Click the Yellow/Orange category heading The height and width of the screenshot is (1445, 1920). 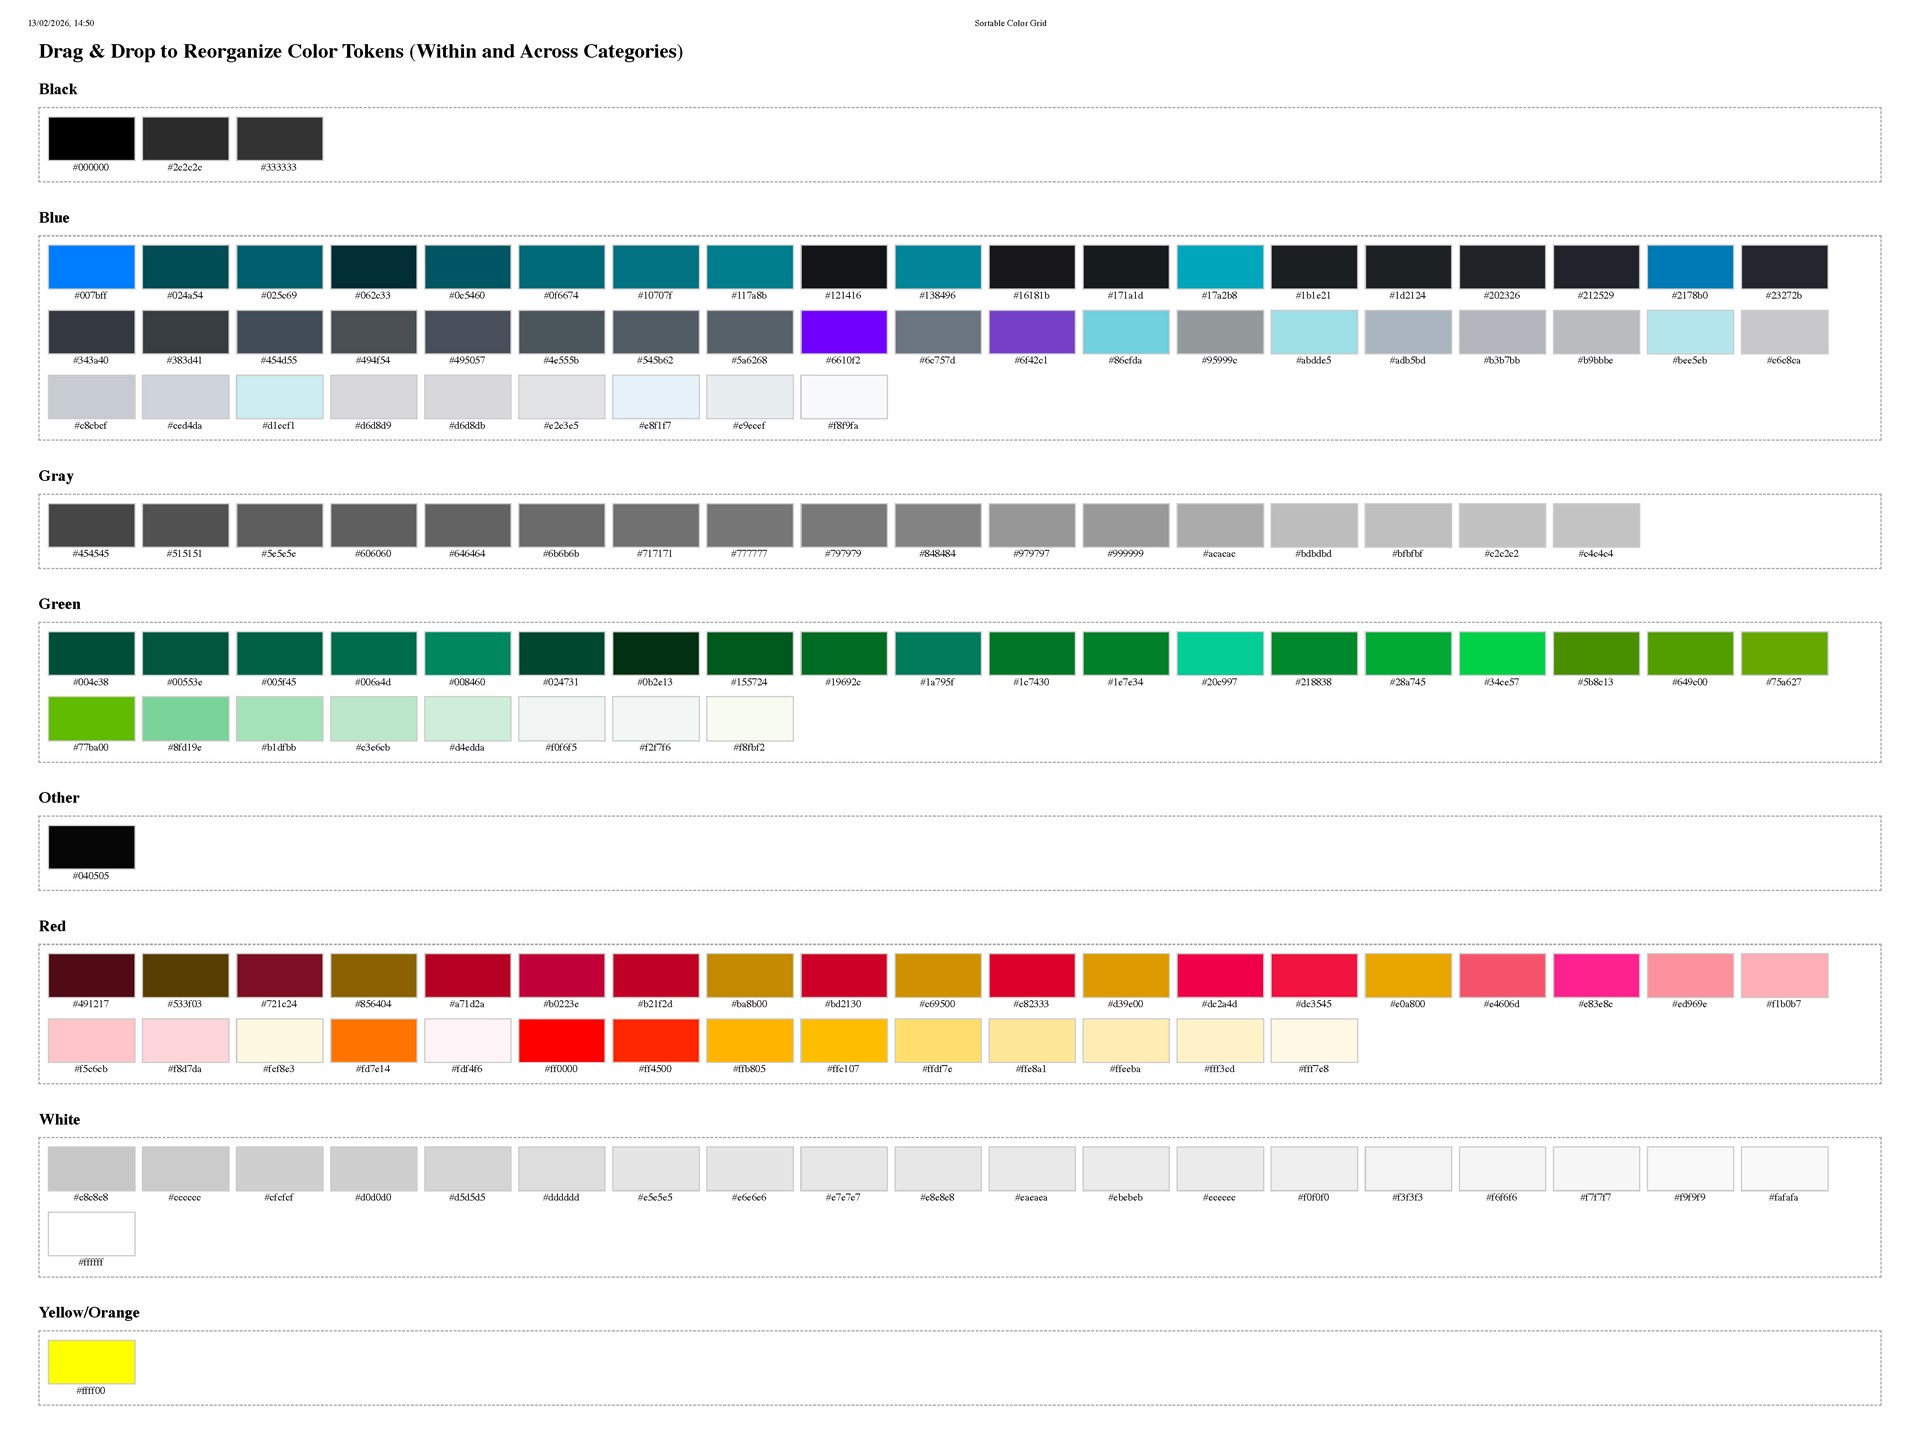[89, 1312]
